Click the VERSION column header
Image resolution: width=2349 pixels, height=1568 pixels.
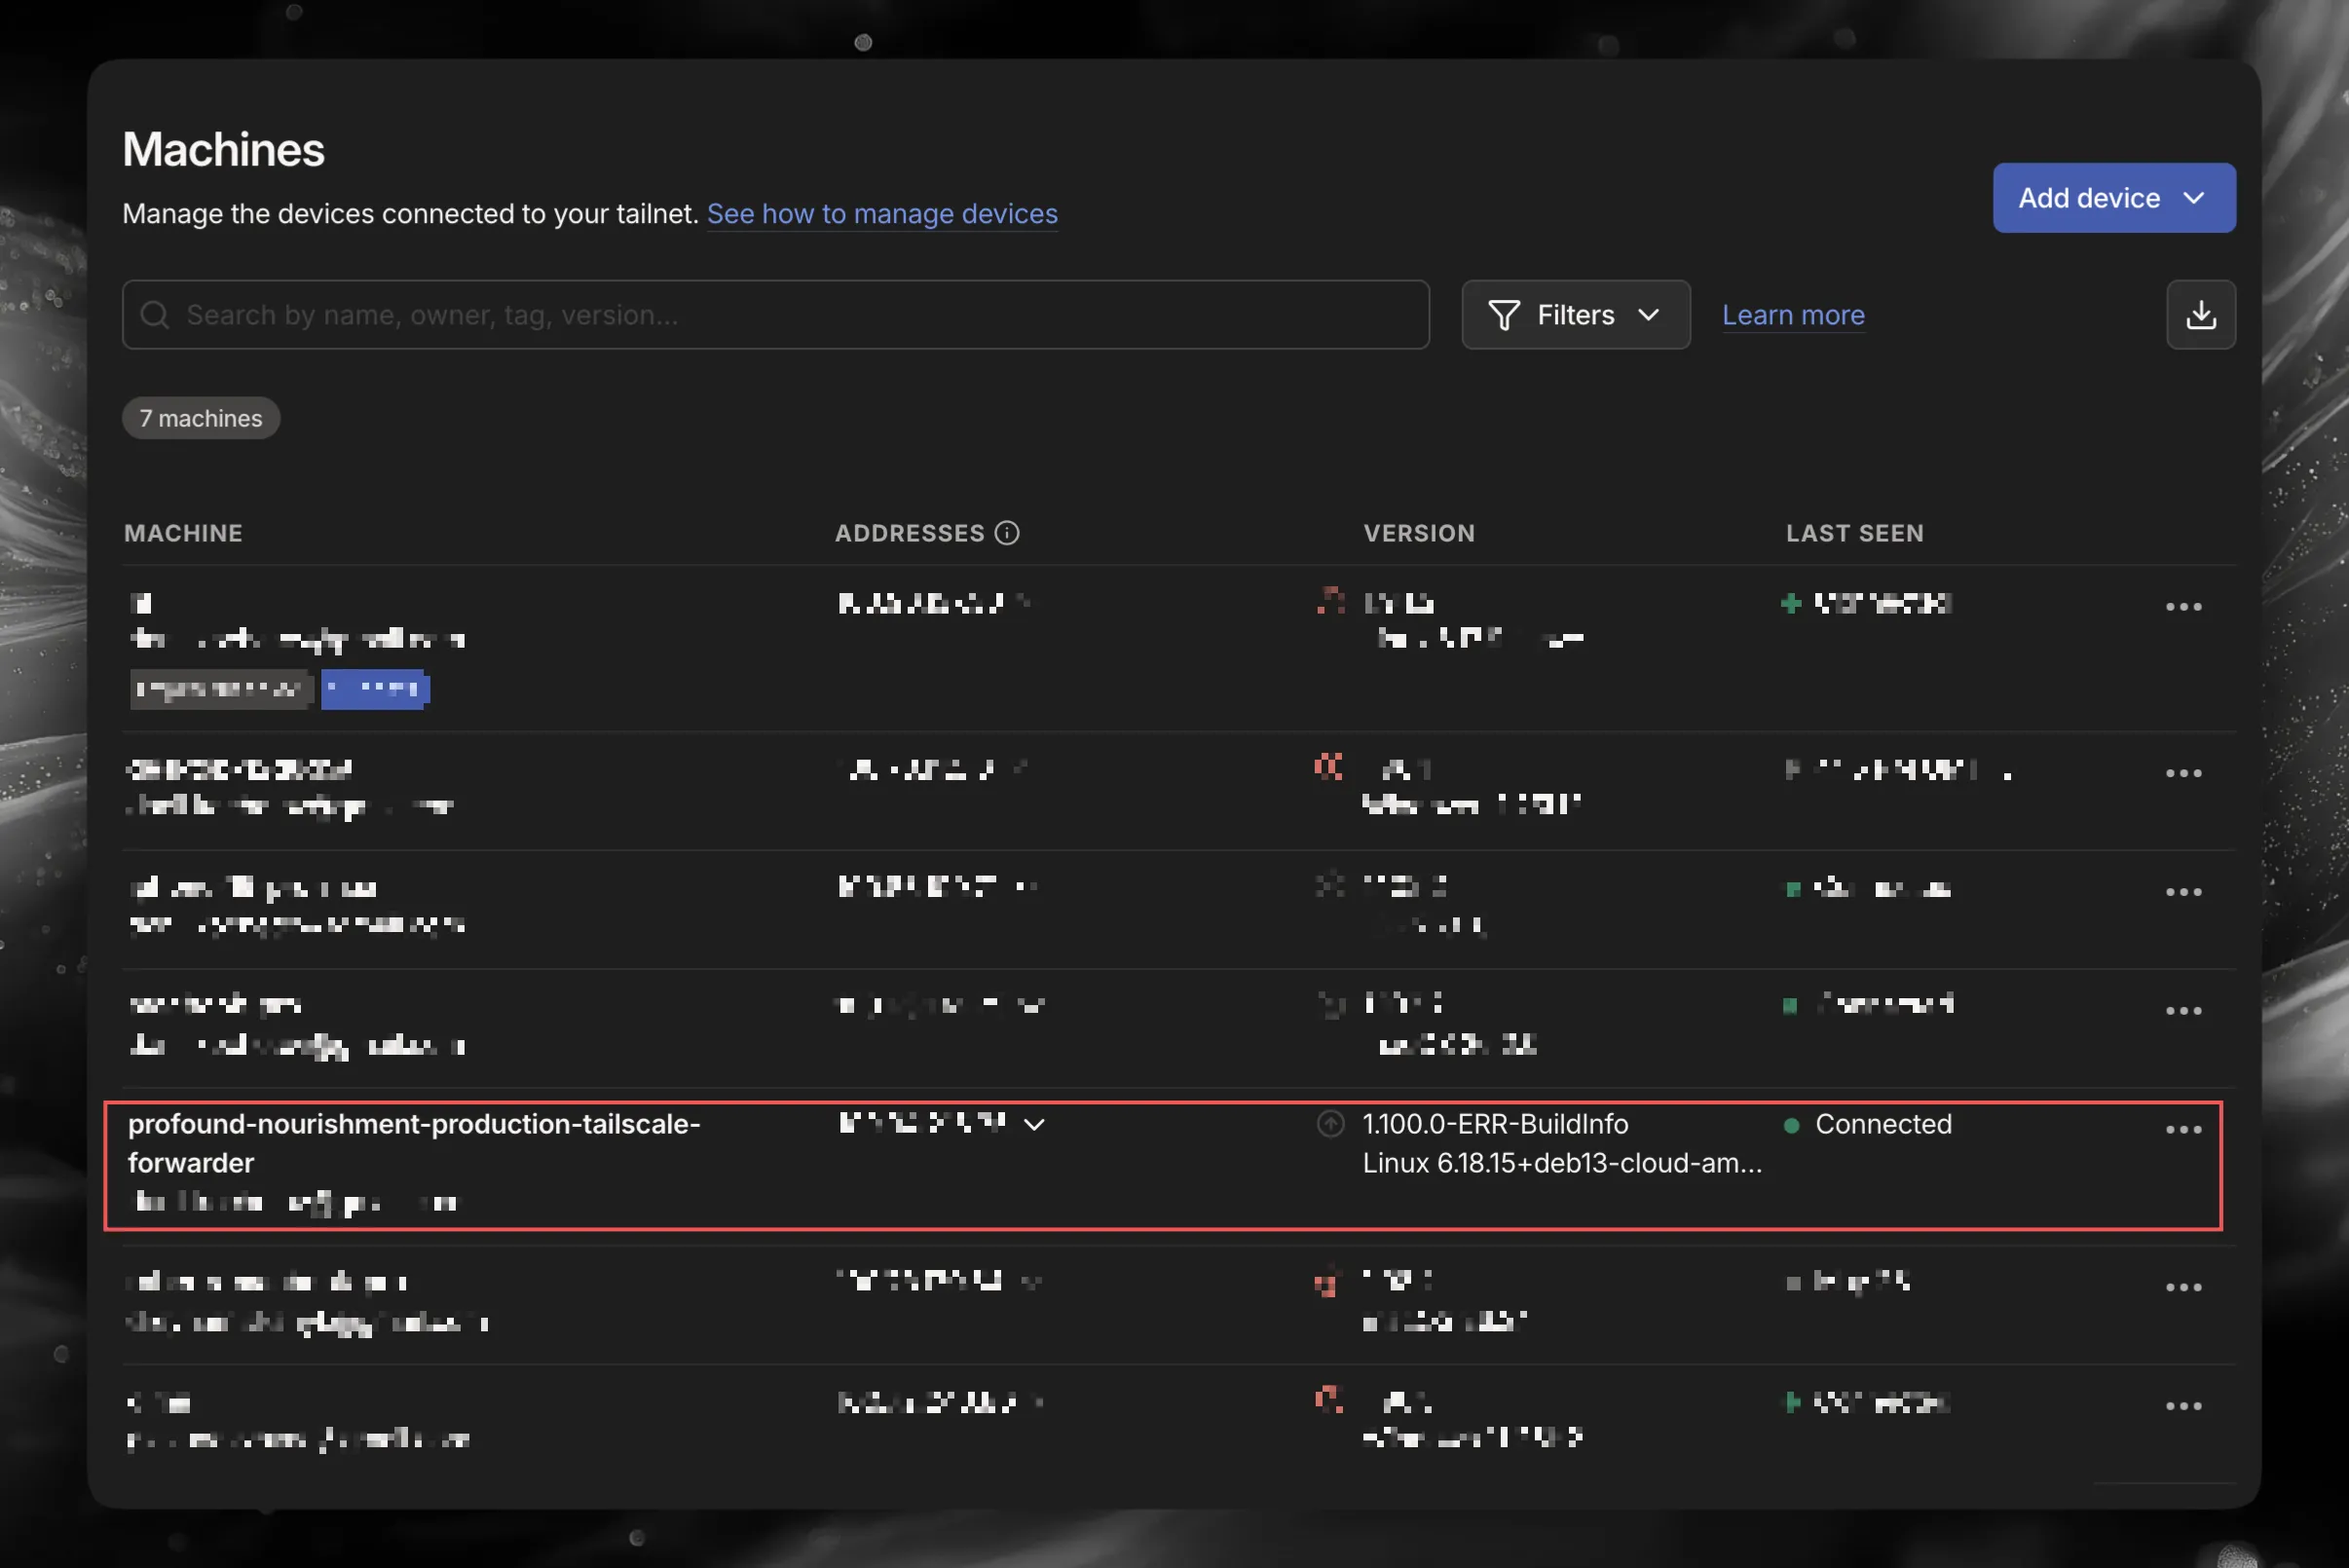(1418, 533)
